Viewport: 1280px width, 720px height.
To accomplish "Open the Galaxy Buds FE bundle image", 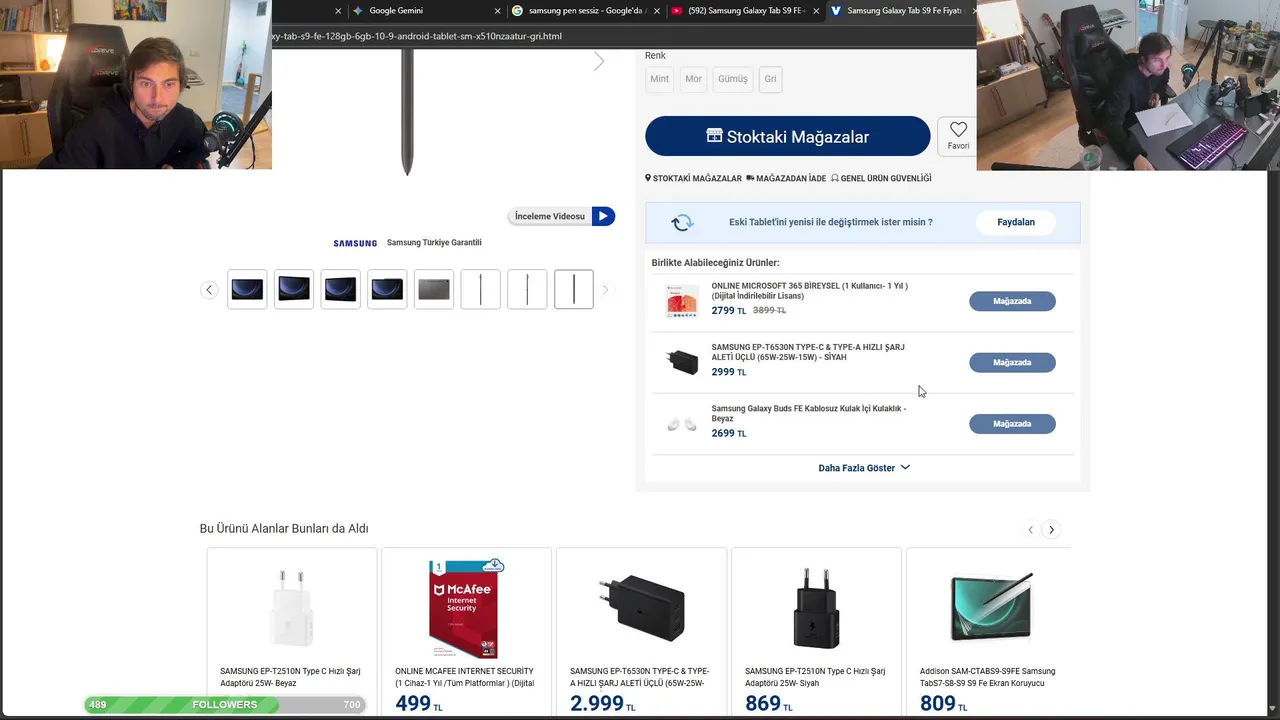I will pyautogui.click(x=682, y=425).
